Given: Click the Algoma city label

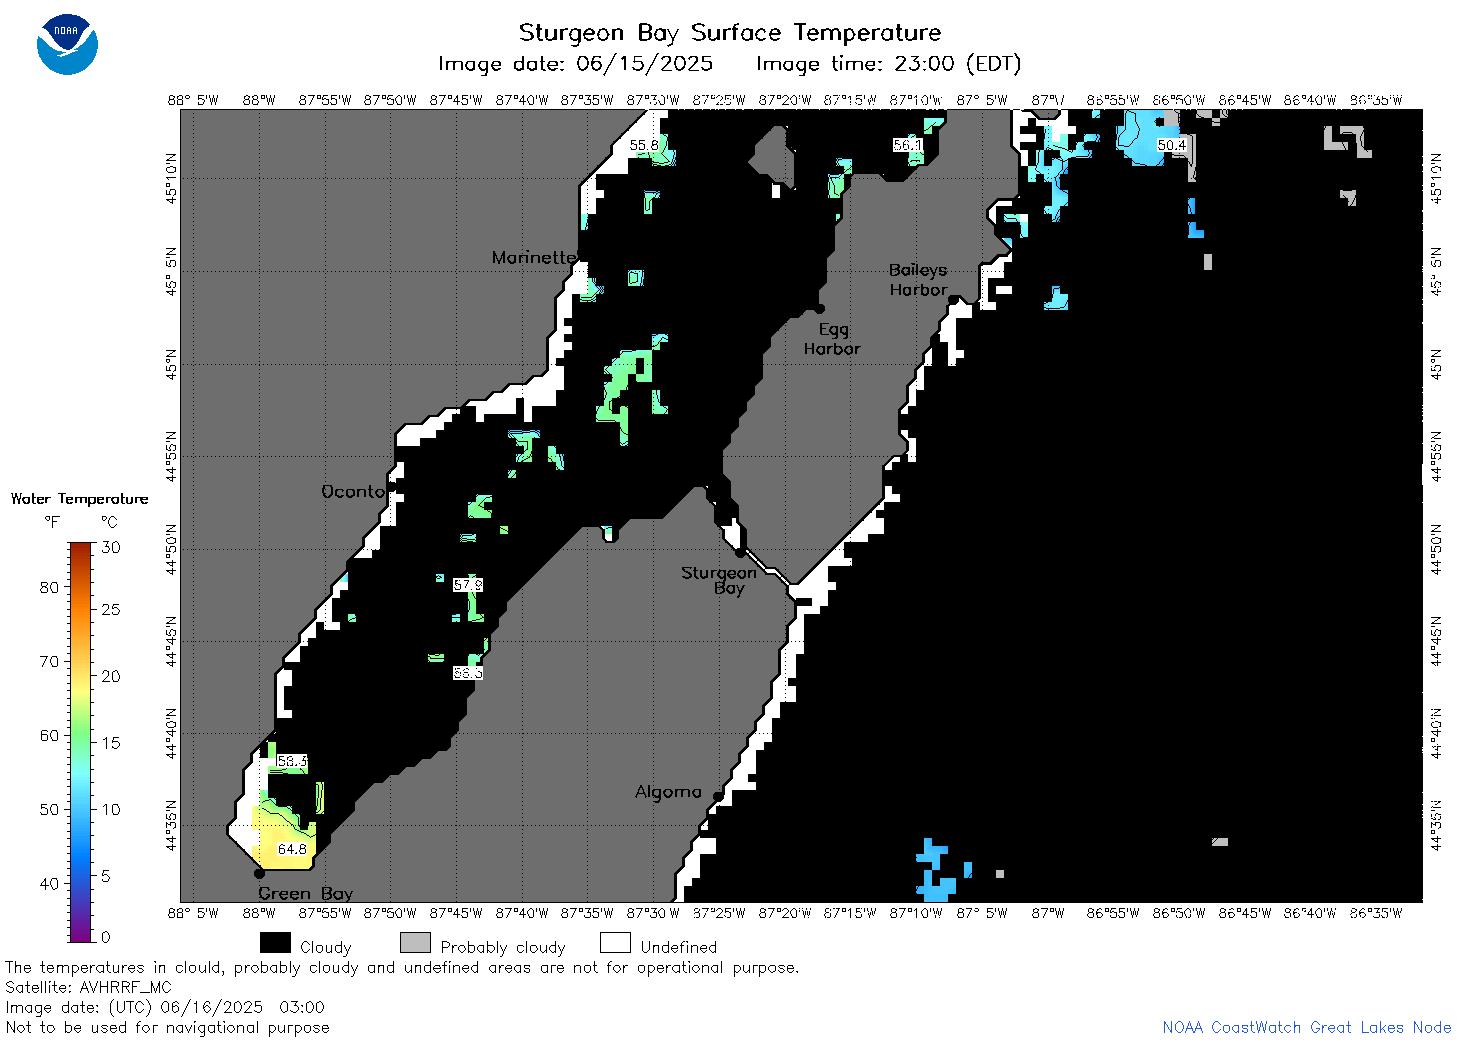Looking at the screenshot, I should coord(668,791).
